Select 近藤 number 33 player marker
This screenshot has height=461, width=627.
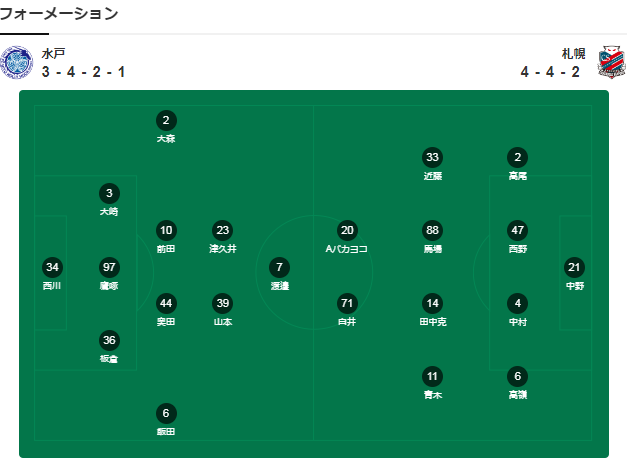pyautogui.click(x=432, y=157)
